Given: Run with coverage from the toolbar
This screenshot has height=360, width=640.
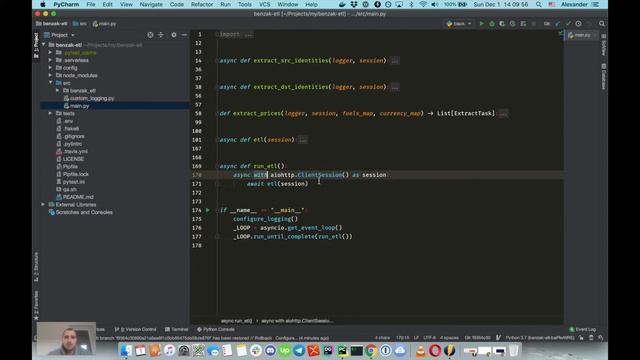Looking at the screenshot, I should coord(502,24).
